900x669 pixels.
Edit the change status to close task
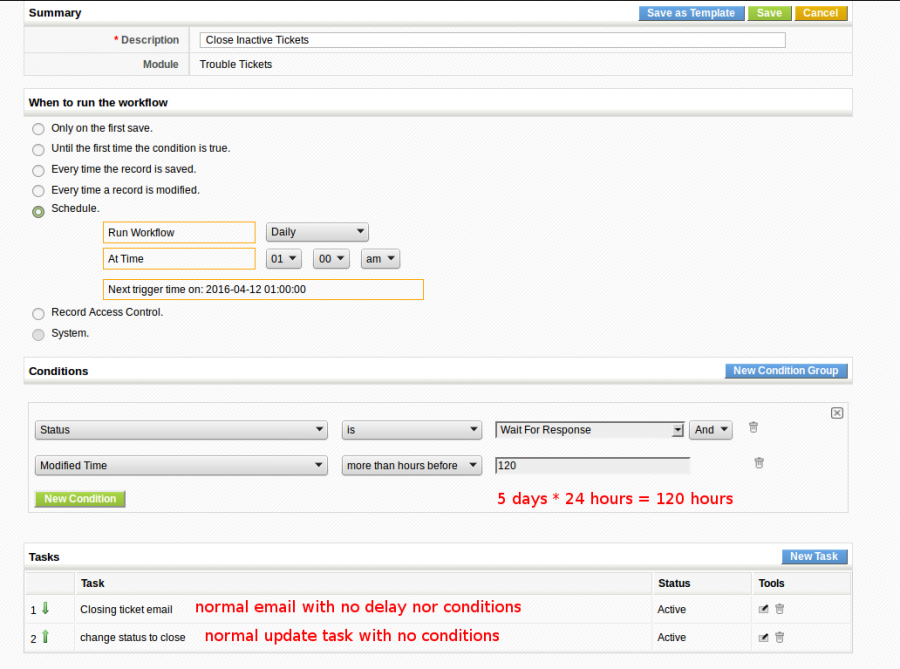[764, 637]
